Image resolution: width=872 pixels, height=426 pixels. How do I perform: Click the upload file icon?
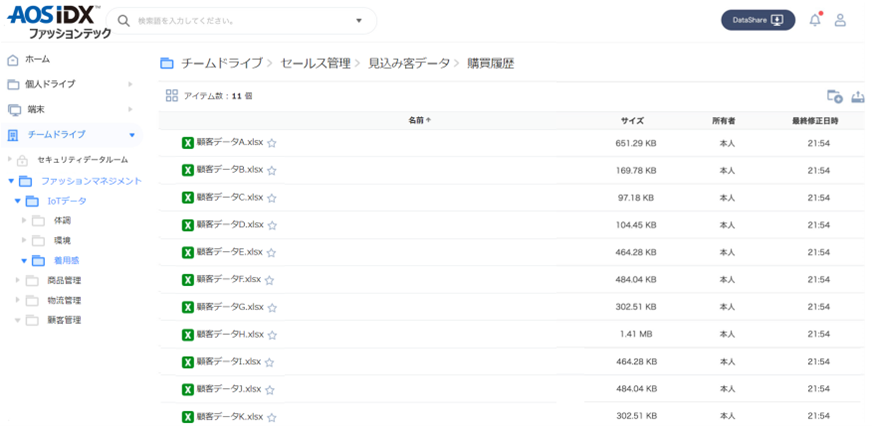point(858,96)
